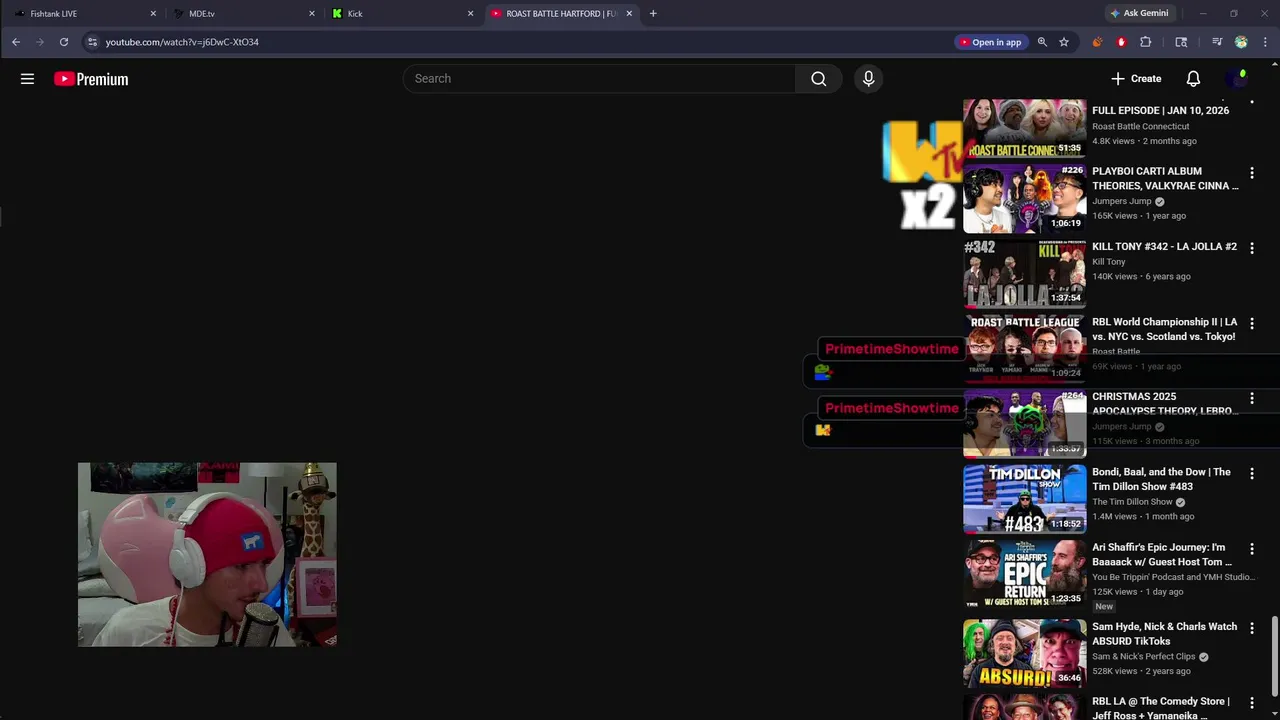Bookmark this page with star icon
Image resolution: width=1280 pixels, height=720 pixels.
point(1064,42)
